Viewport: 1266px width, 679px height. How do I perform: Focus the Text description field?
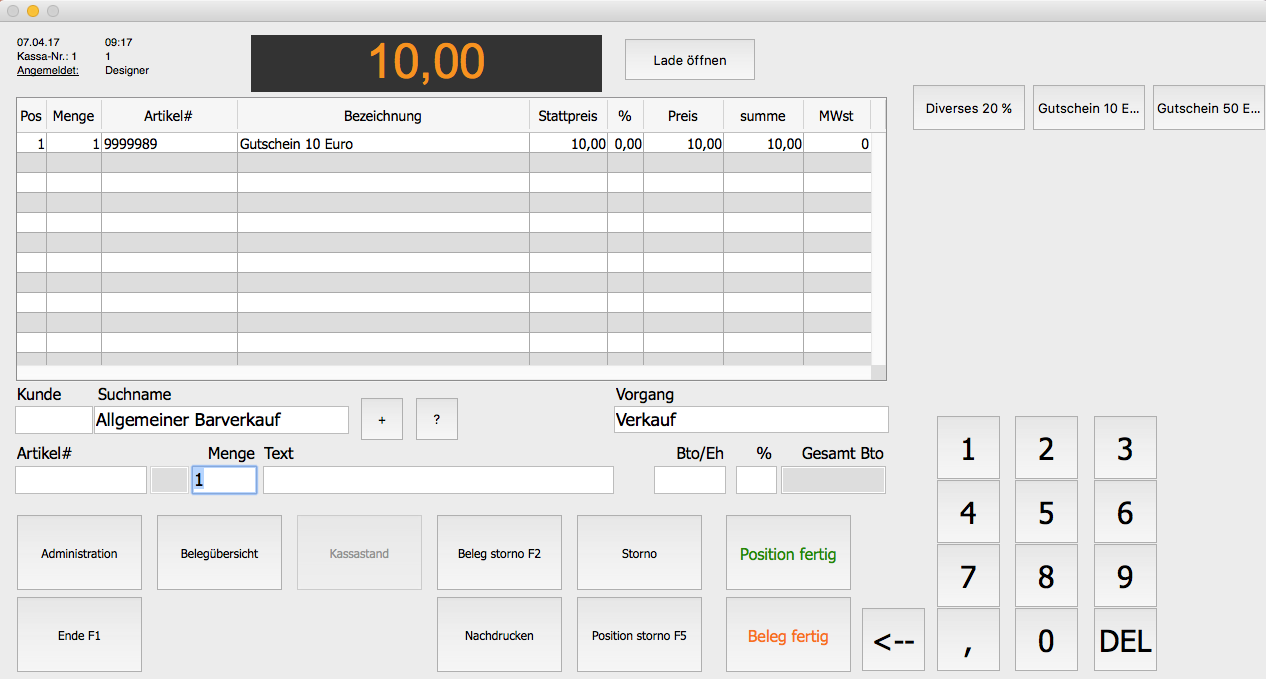coord(438,480)
